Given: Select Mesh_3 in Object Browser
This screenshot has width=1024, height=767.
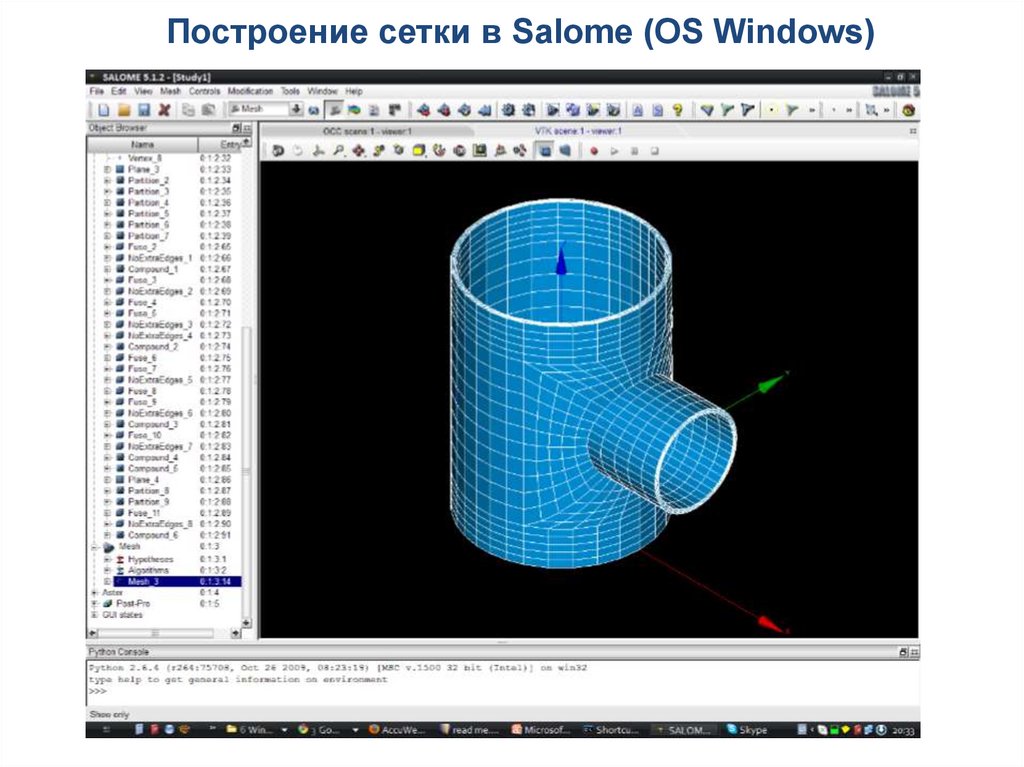Looking at the screenshot, I should point(142,581).
